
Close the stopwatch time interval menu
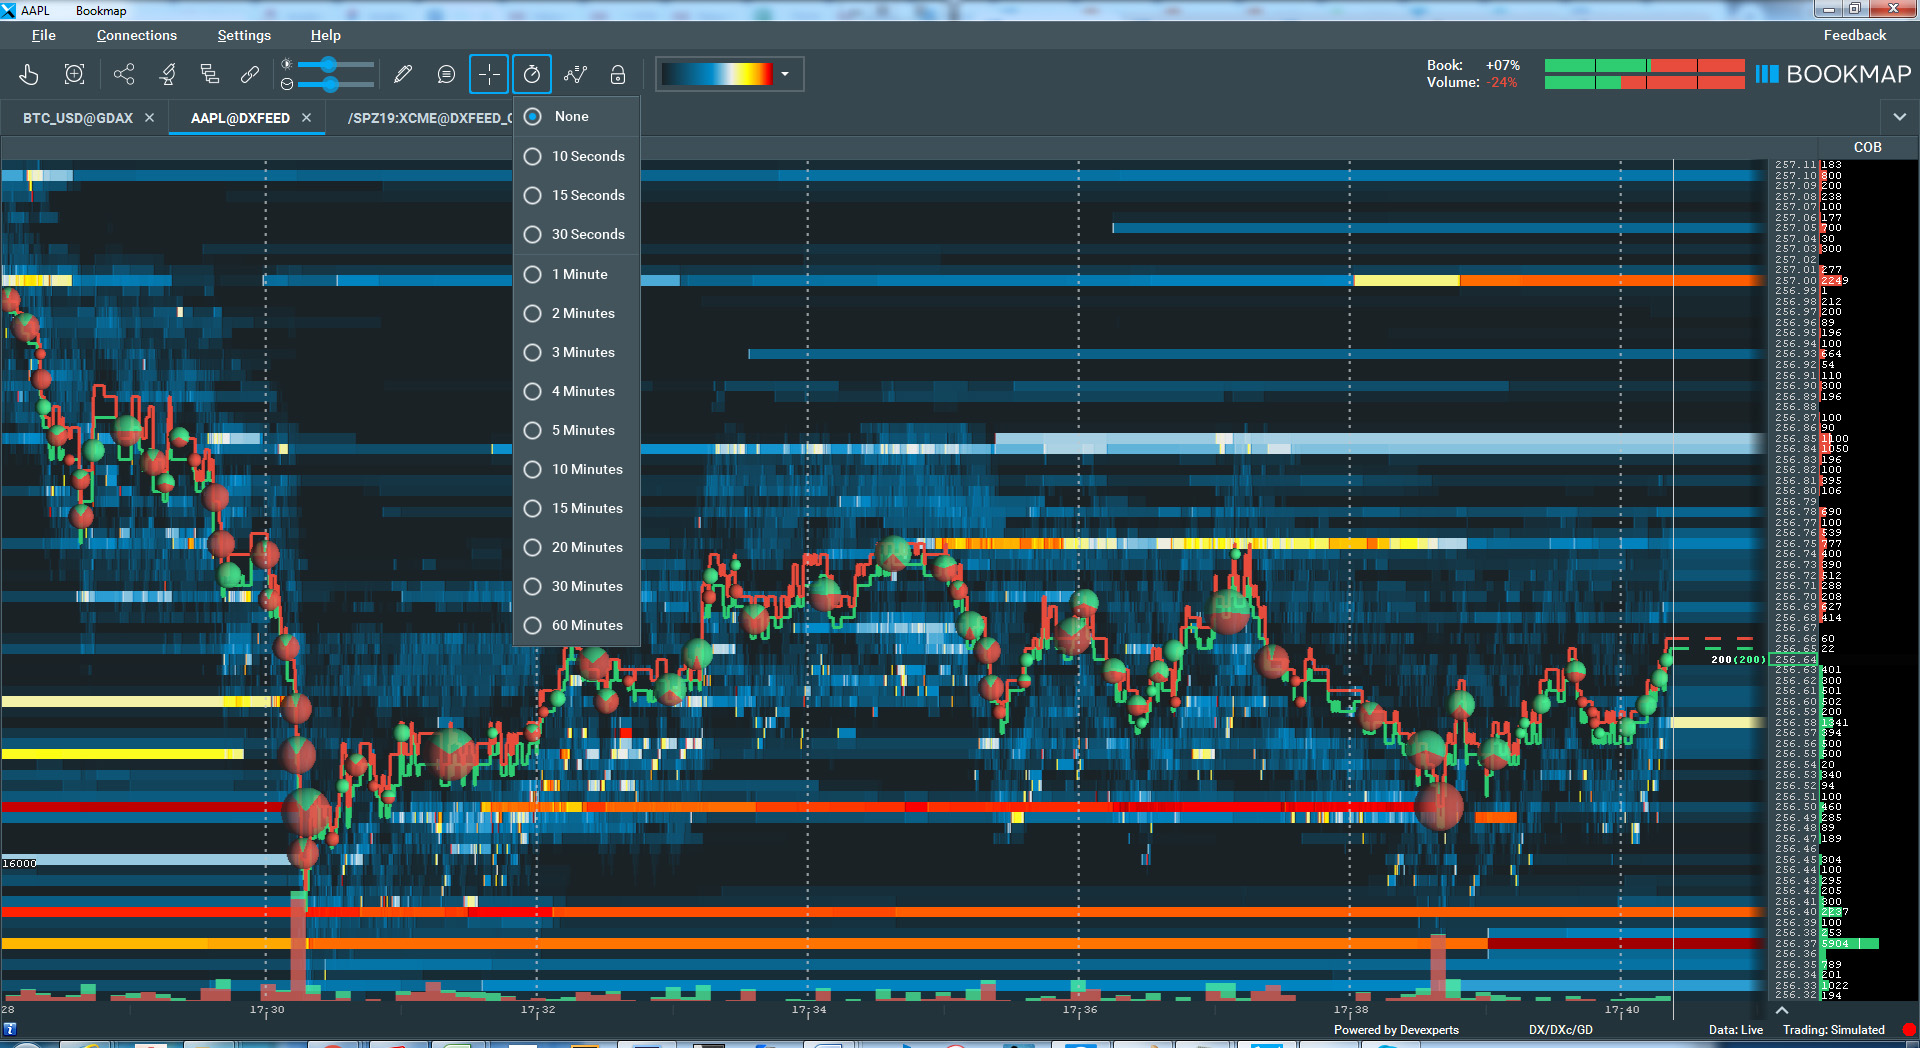coord(532,74)
